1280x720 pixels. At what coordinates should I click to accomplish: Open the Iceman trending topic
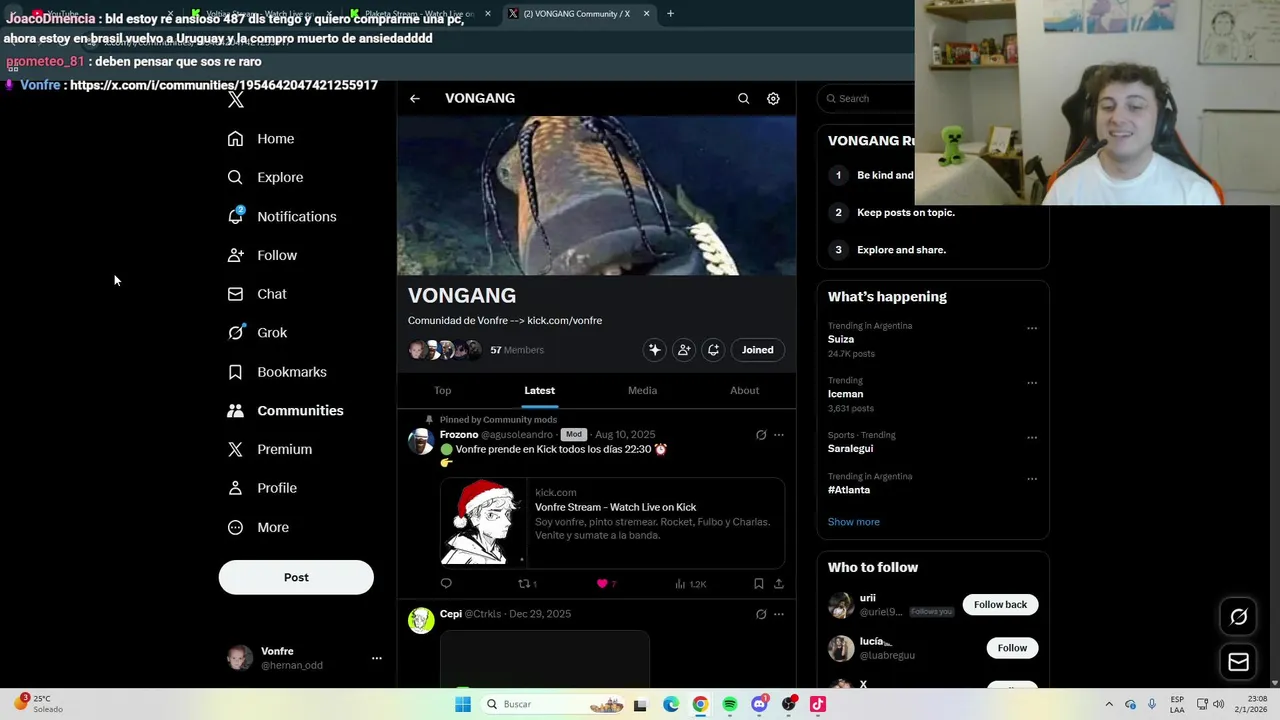point(845,394)
